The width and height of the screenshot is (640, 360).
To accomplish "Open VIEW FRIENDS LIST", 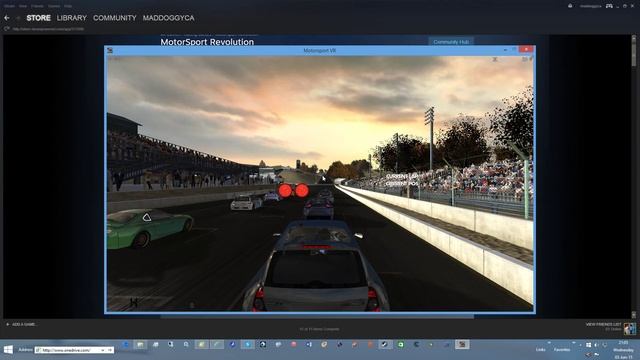I will tap(603, 324).
